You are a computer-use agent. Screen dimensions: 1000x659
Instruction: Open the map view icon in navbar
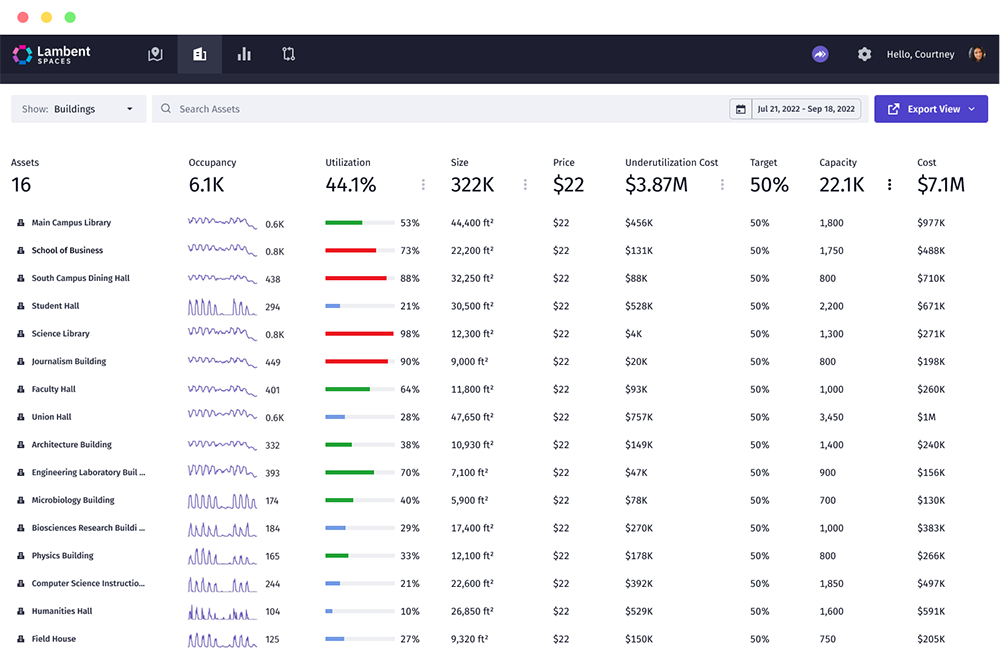(155, 54)
